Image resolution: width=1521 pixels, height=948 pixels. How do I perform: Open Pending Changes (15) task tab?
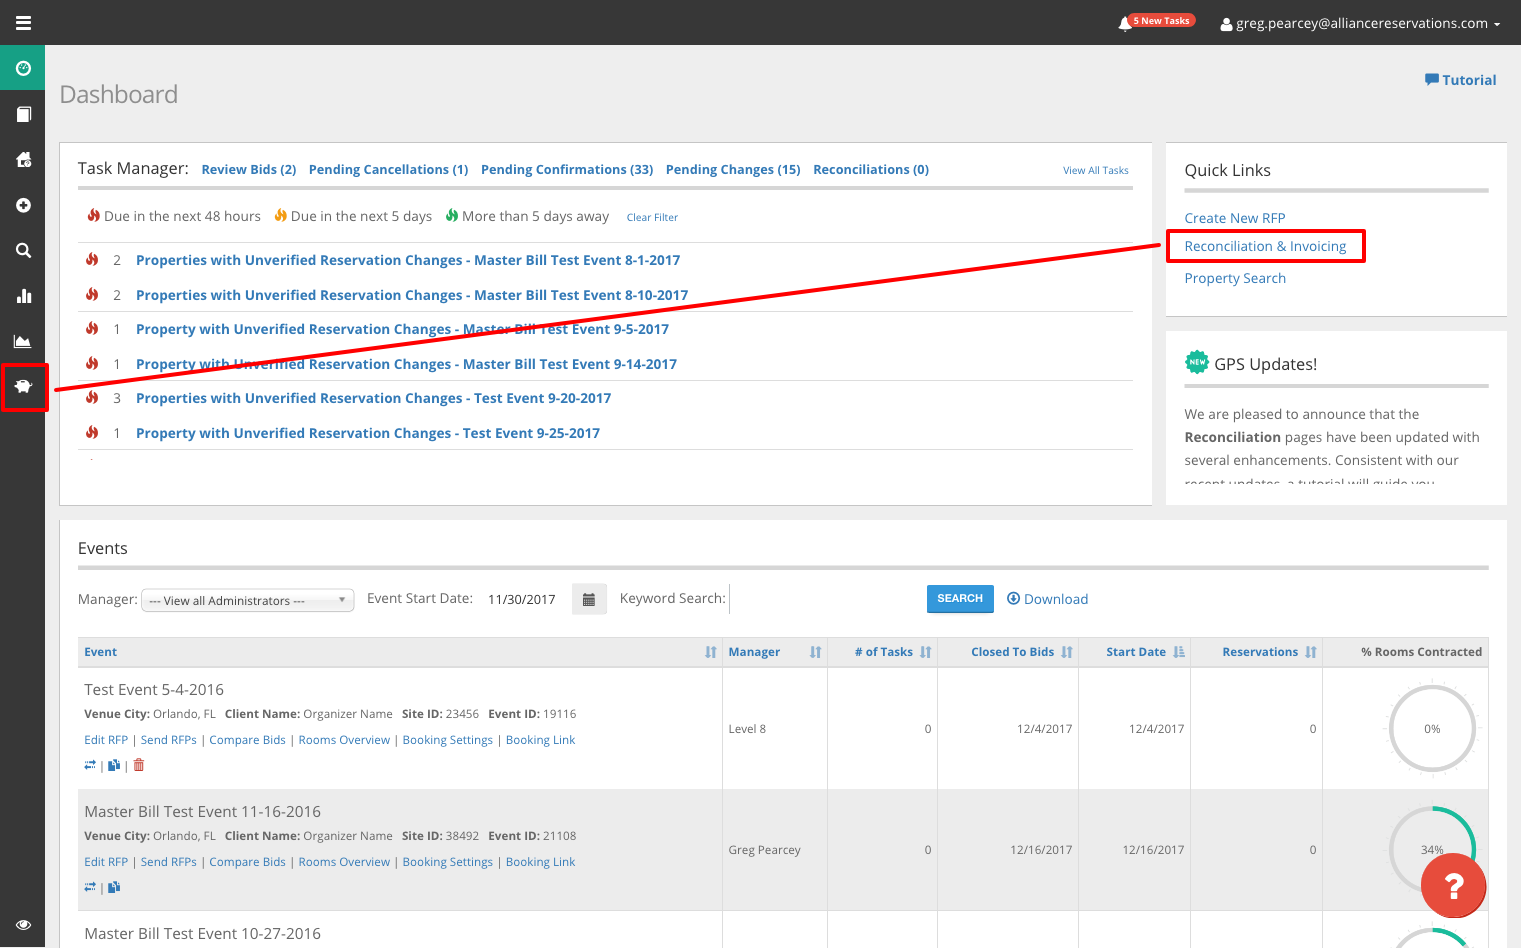tap(733, 170)
